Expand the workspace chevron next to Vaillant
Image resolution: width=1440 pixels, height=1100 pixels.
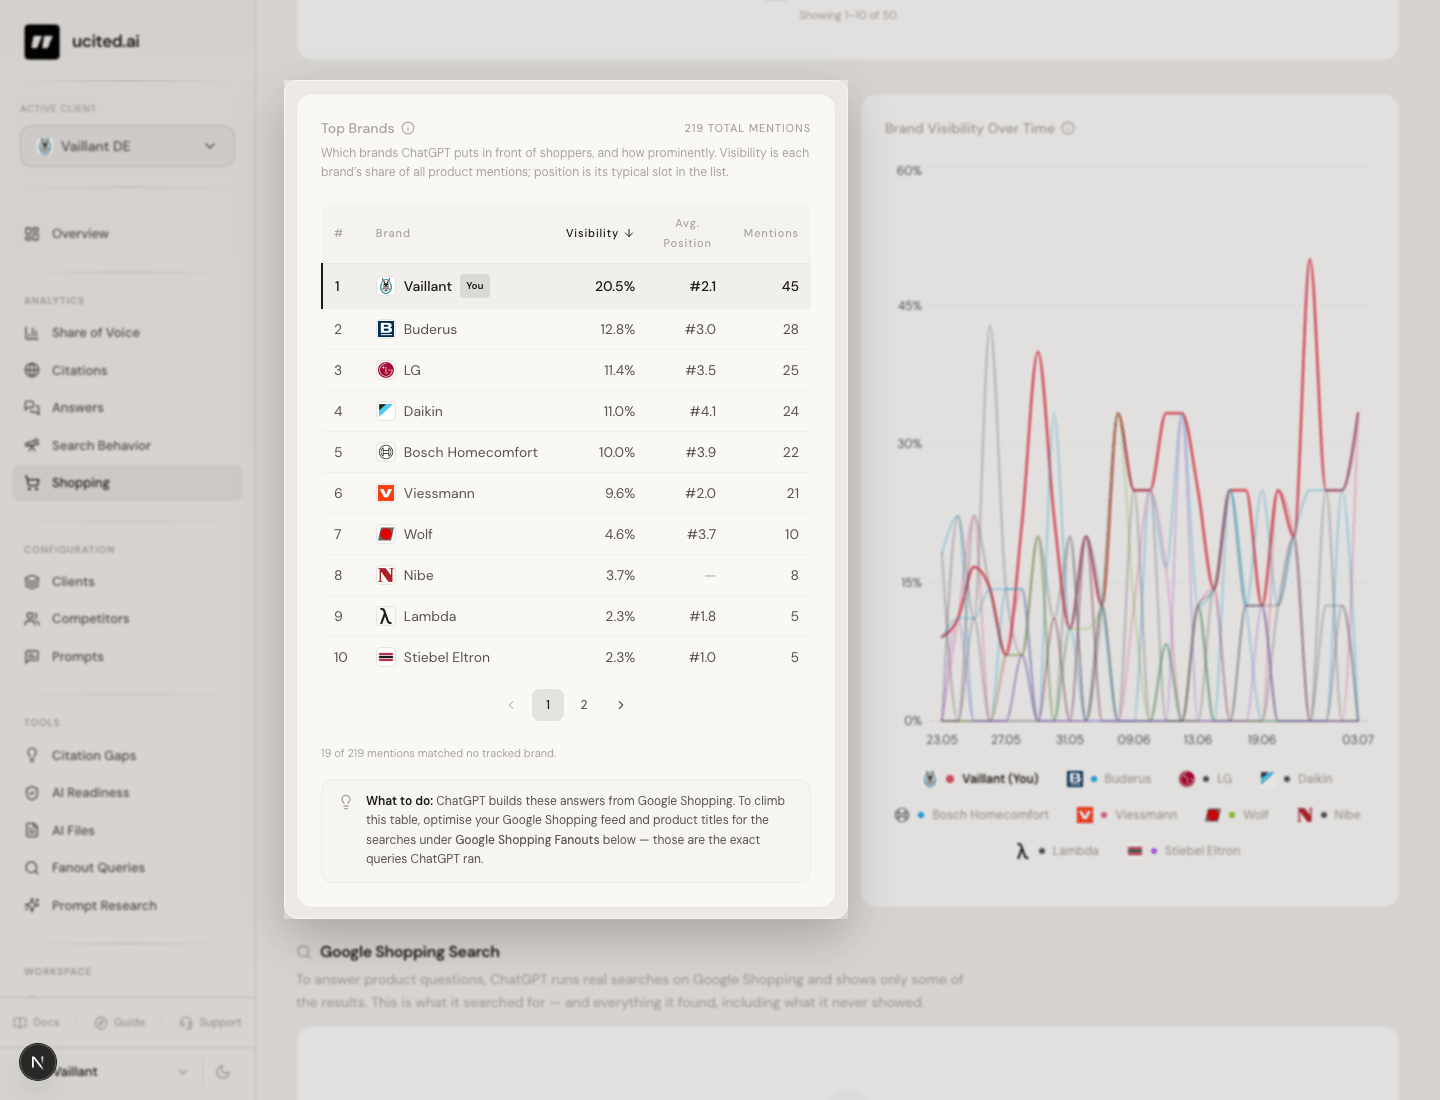[183, 1072]
